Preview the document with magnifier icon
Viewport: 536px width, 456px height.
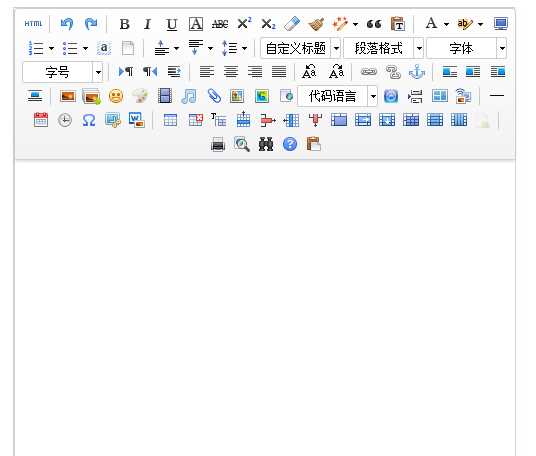[x=242, y=144]
